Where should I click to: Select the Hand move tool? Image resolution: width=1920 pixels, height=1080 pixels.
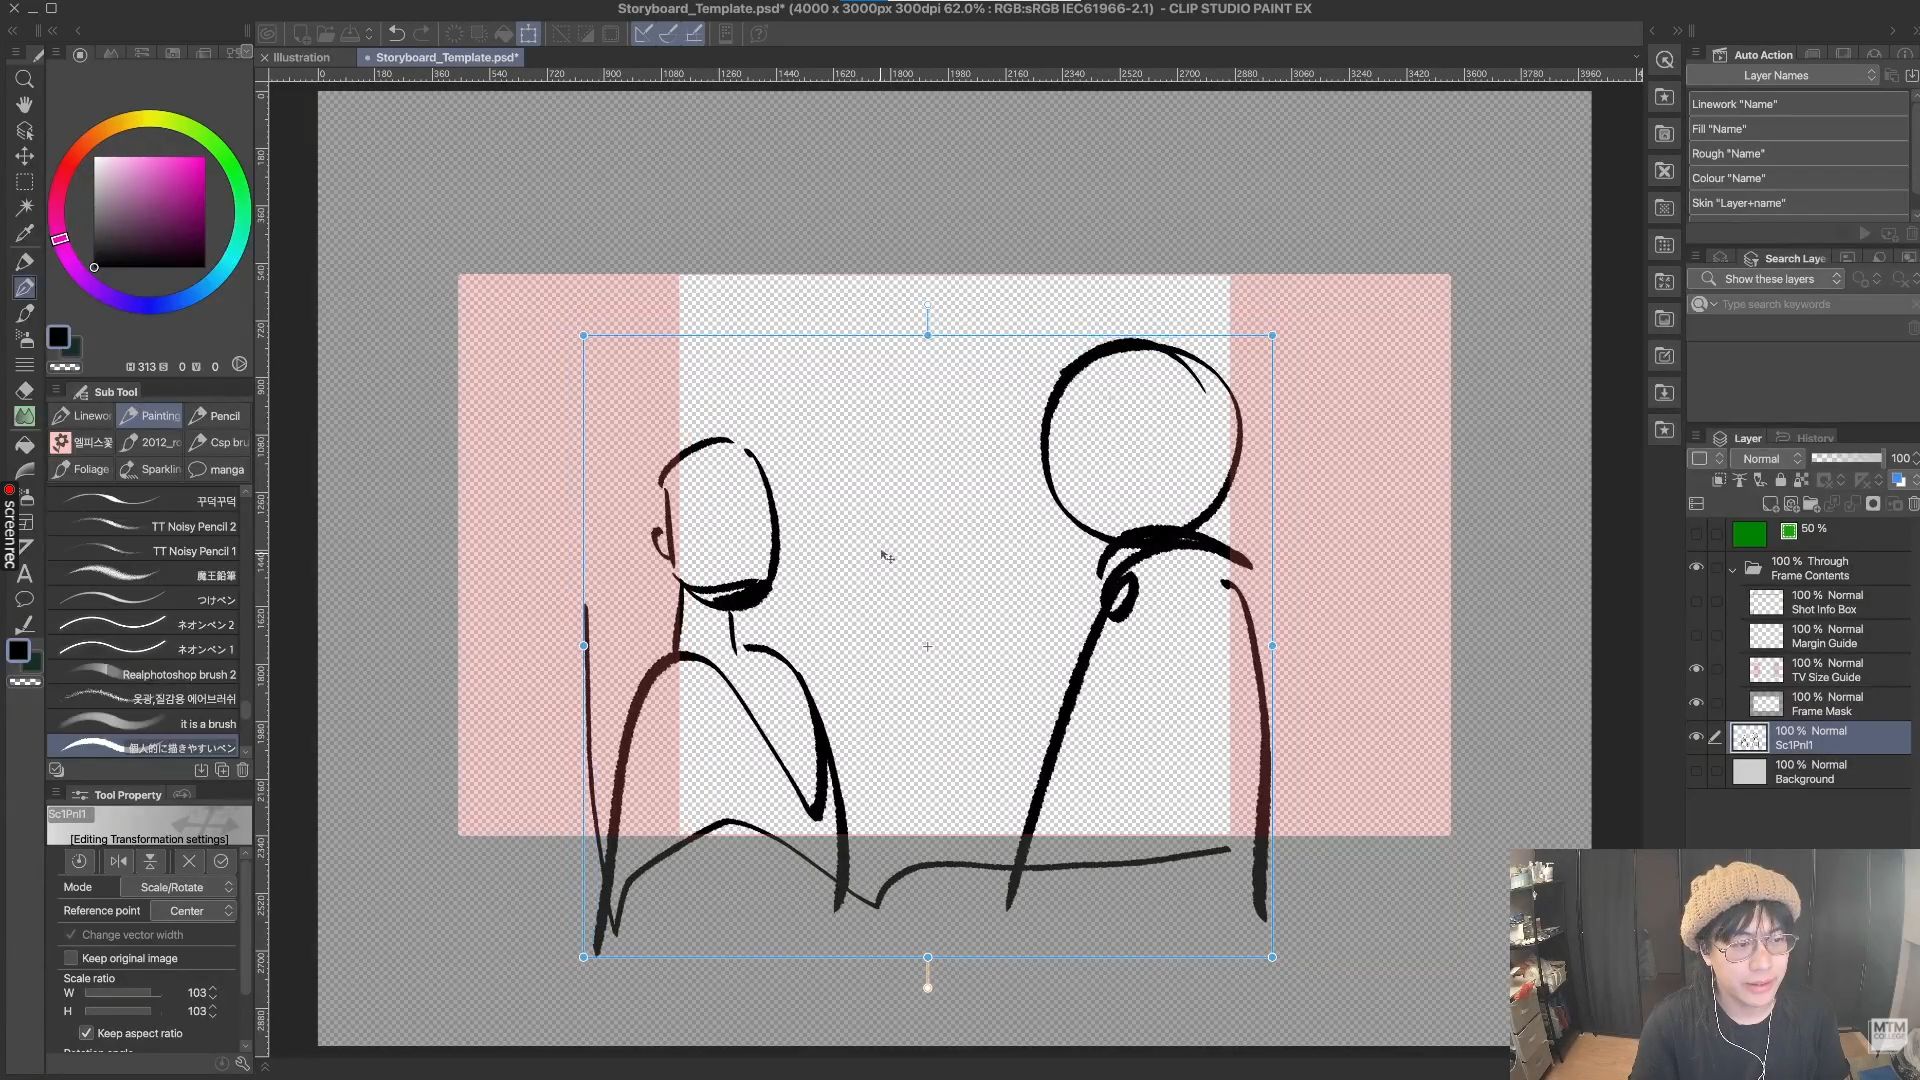(24, 104)
